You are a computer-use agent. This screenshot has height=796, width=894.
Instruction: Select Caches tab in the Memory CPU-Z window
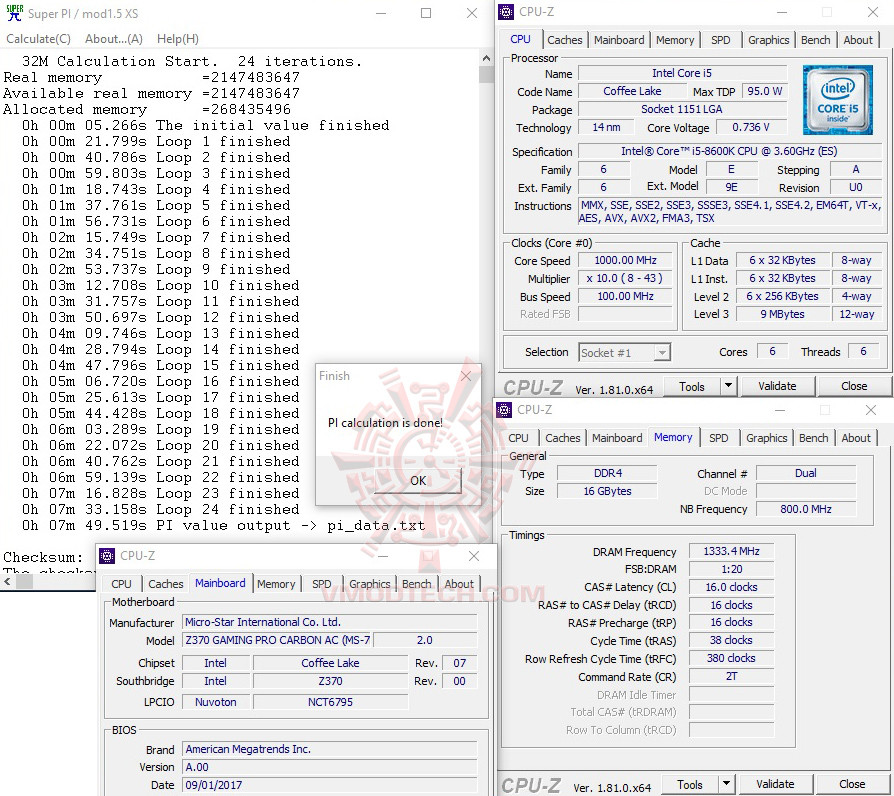point(562,438)
